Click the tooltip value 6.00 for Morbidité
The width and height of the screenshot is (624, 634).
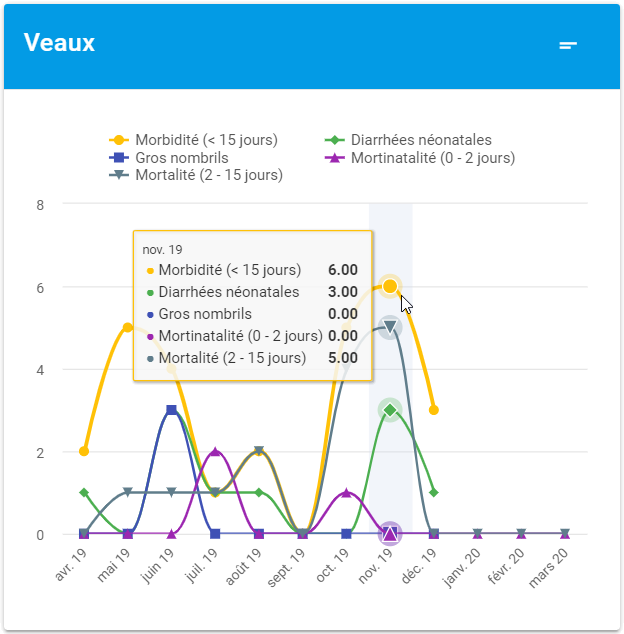click(x=343, y=270)
